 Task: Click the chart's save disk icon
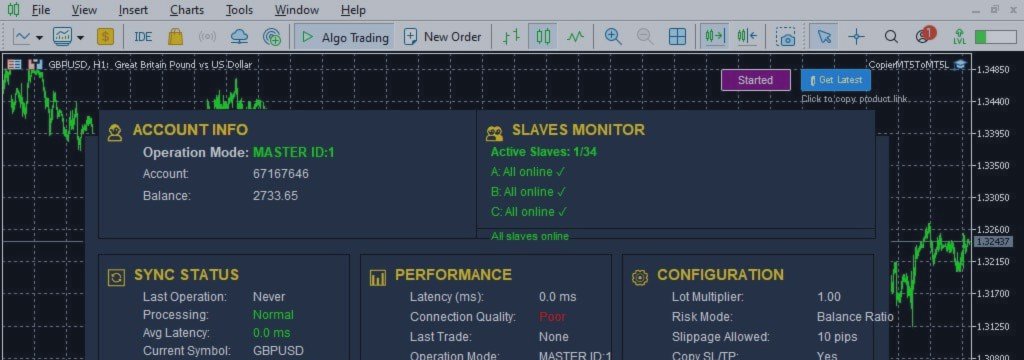[x=36, y=64]
